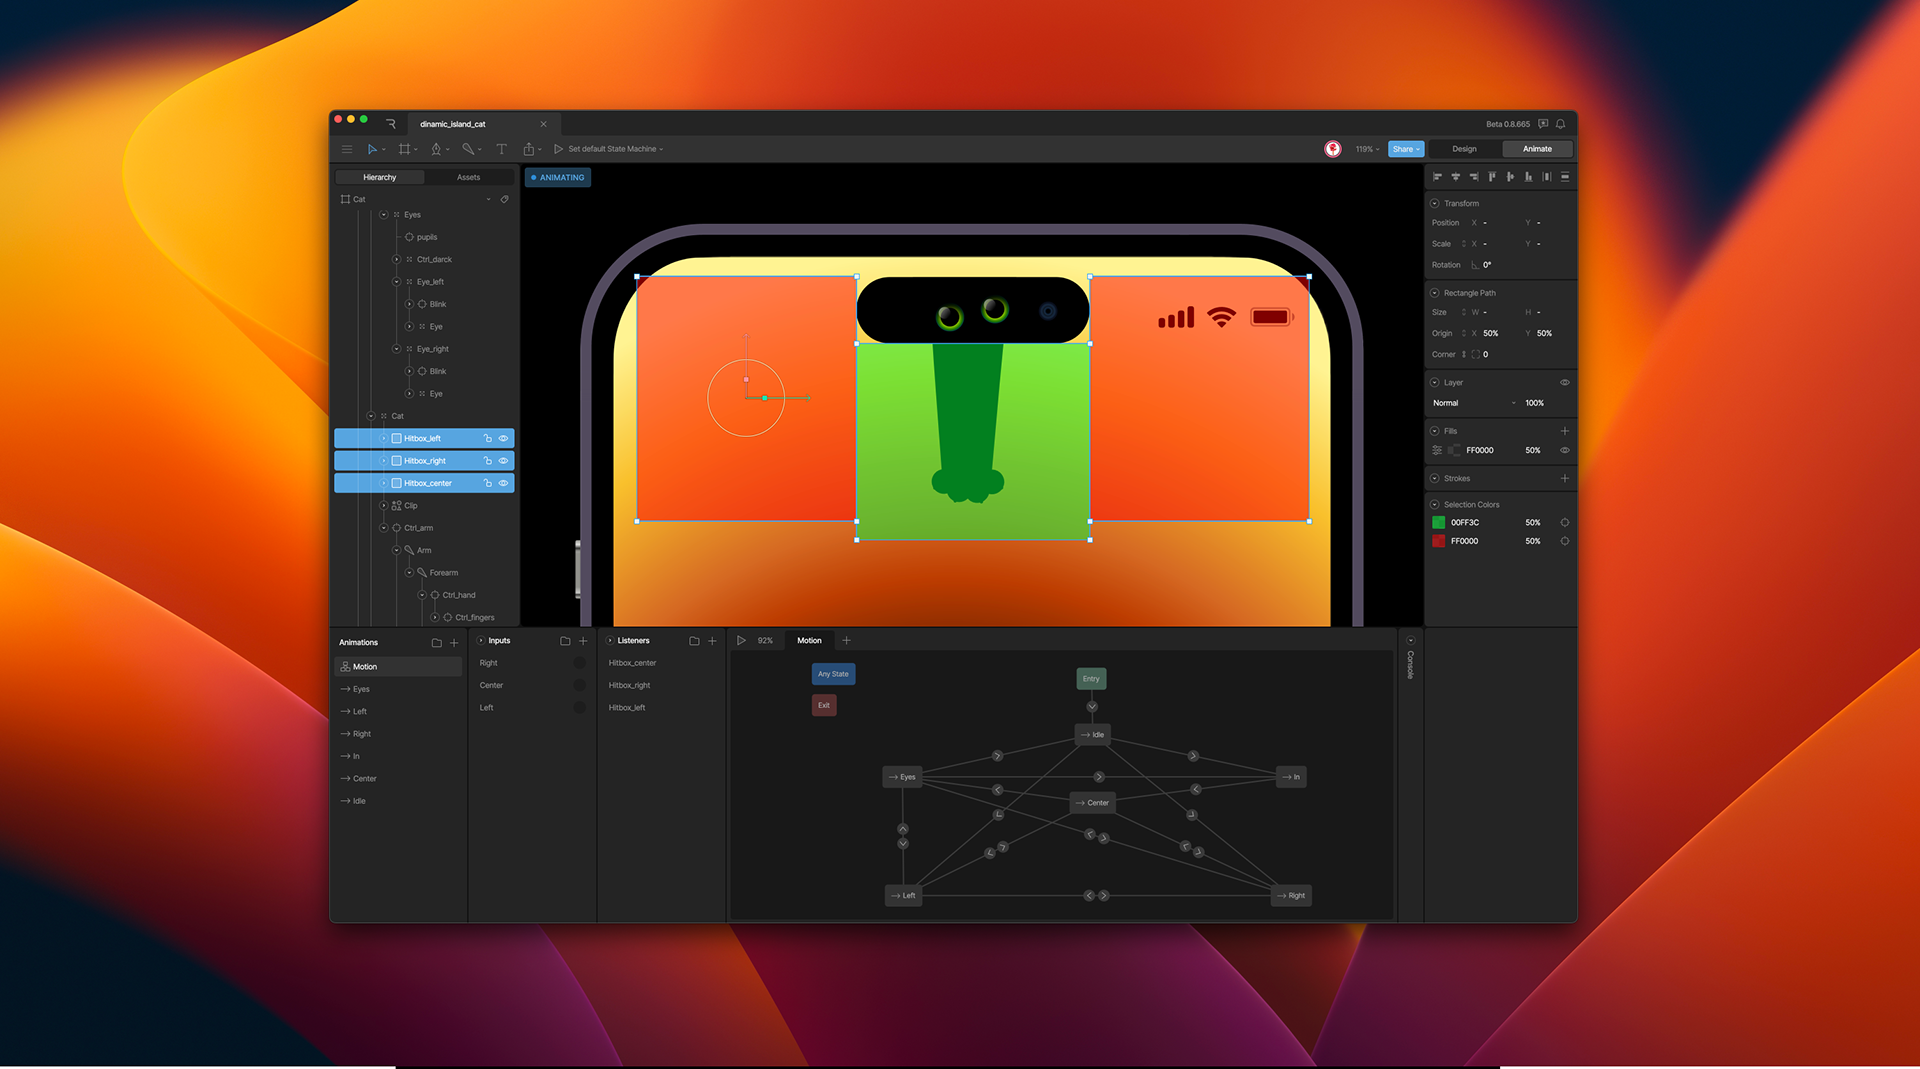Choose the Artboard tool

(x=404, y=149)
